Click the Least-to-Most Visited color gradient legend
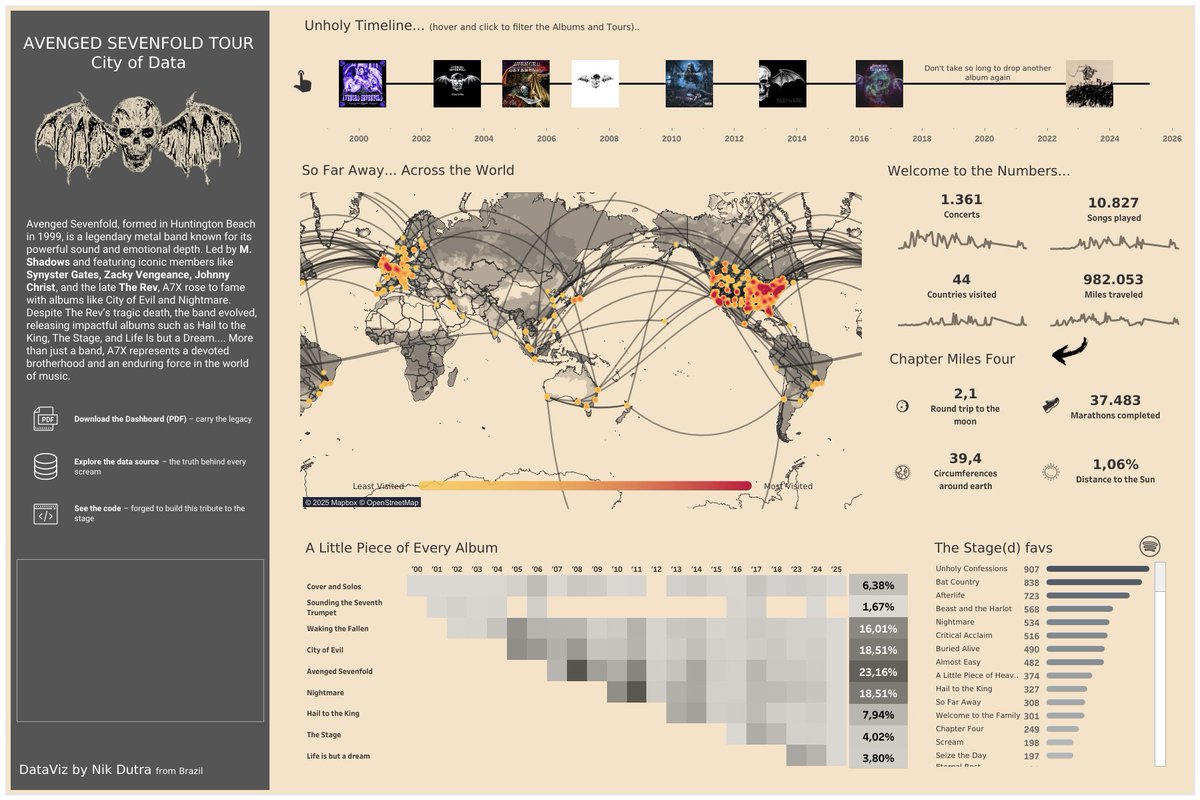Screen dimensions: 1200x800 pos(584,486)
